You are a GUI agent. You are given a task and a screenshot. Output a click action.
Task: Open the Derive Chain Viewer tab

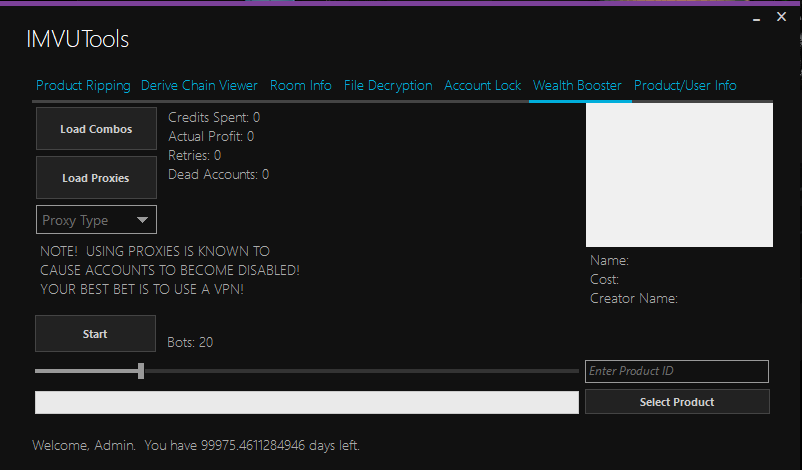tap(199, 85)
